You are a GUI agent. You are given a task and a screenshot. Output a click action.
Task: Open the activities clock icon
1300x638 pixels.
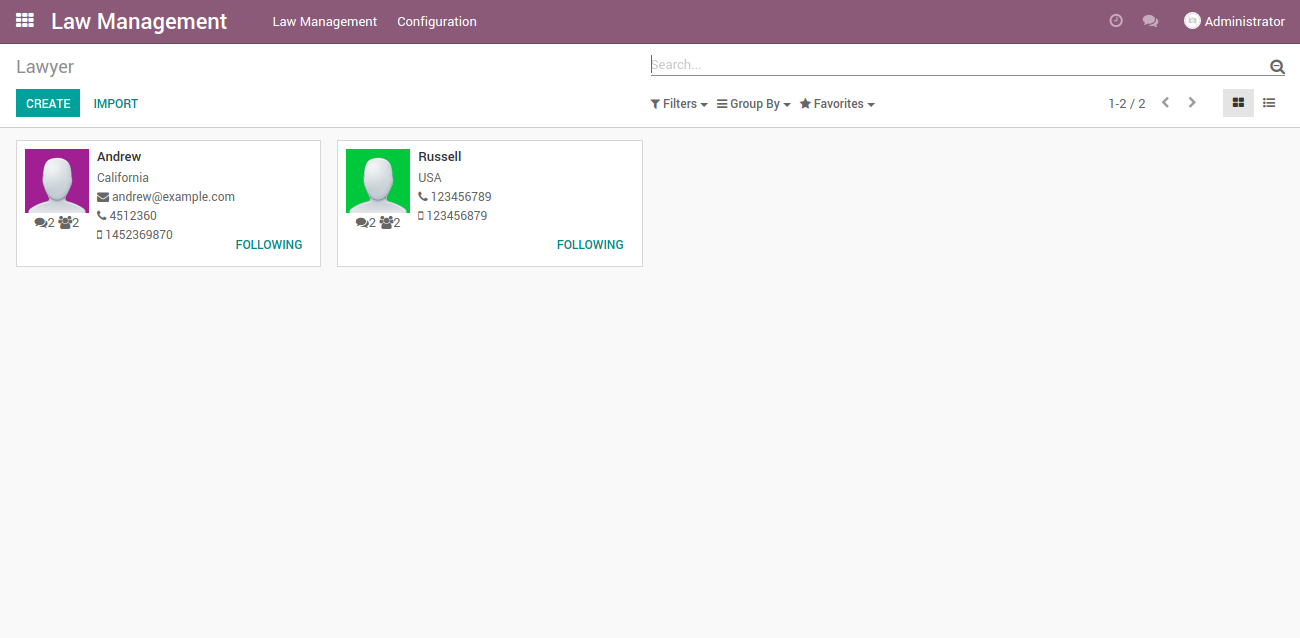[1116, 21]
